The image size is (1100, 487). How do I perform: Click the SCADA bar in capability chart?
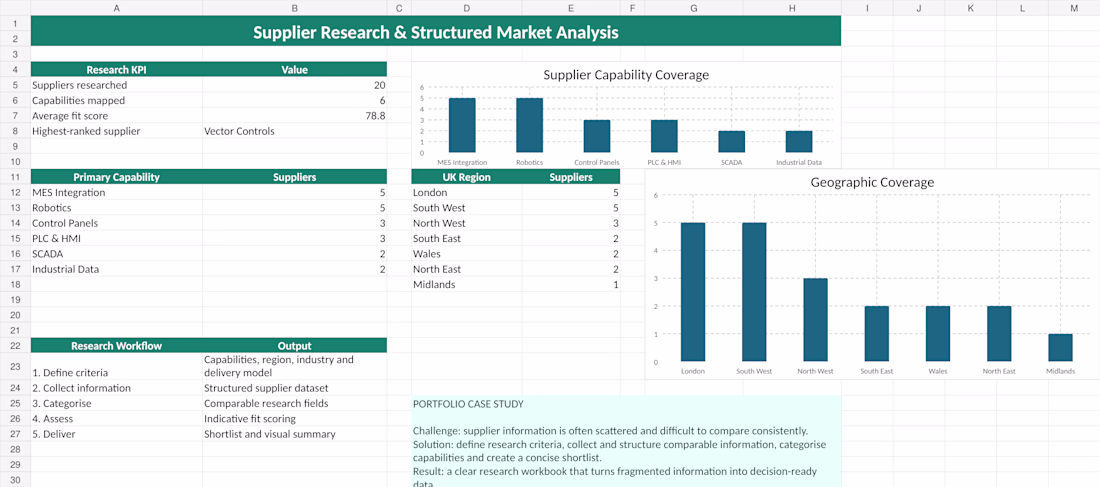pyautogui.click(x=732, y=142)
